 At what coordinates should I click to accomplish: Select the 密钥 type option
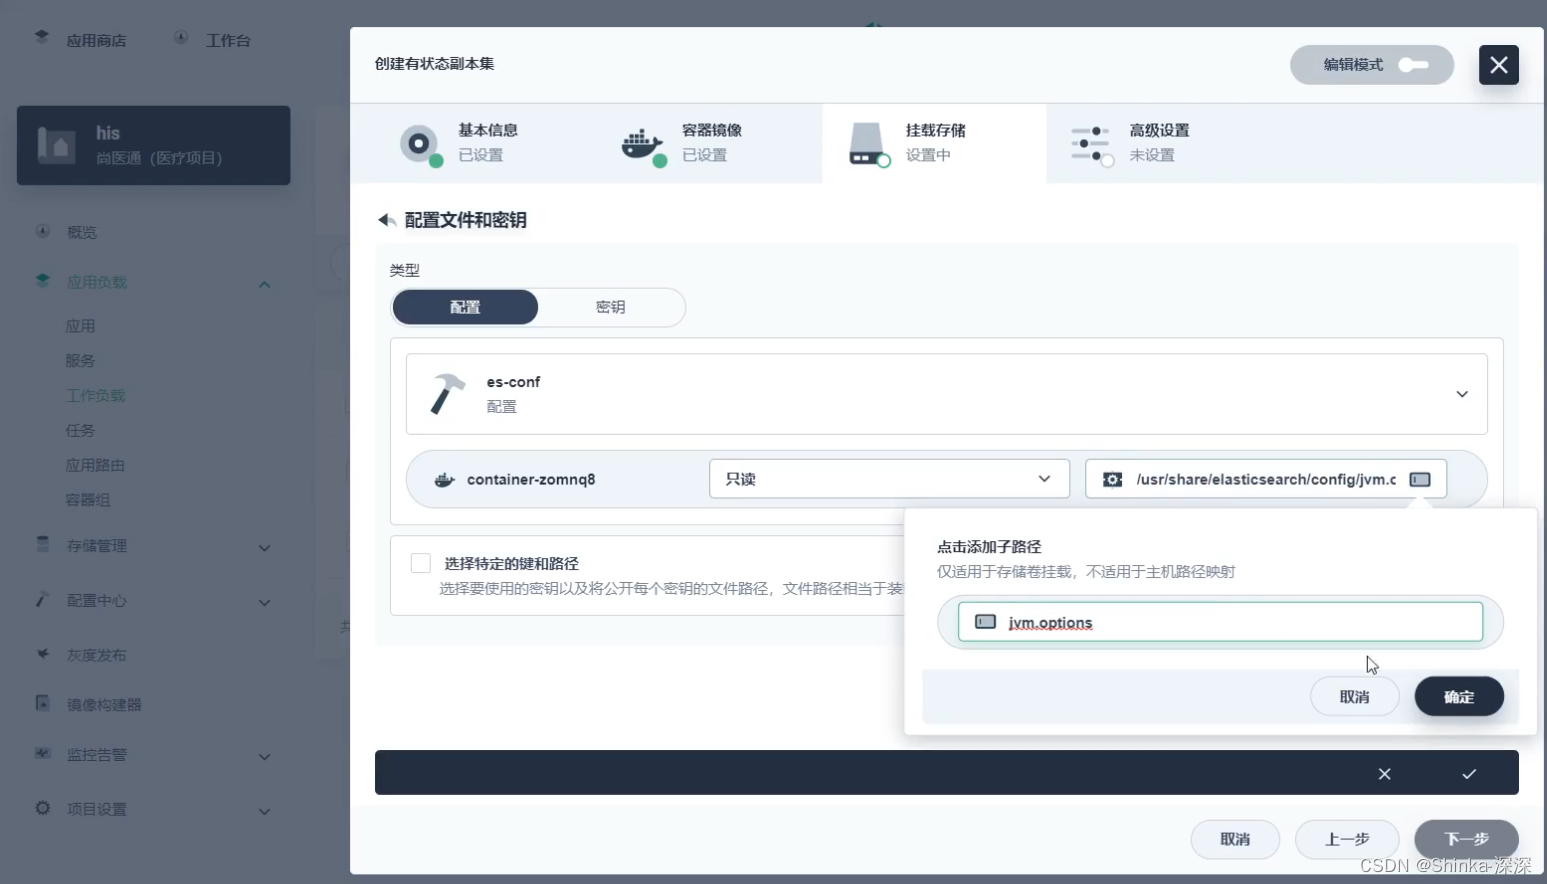pos(610,307)
